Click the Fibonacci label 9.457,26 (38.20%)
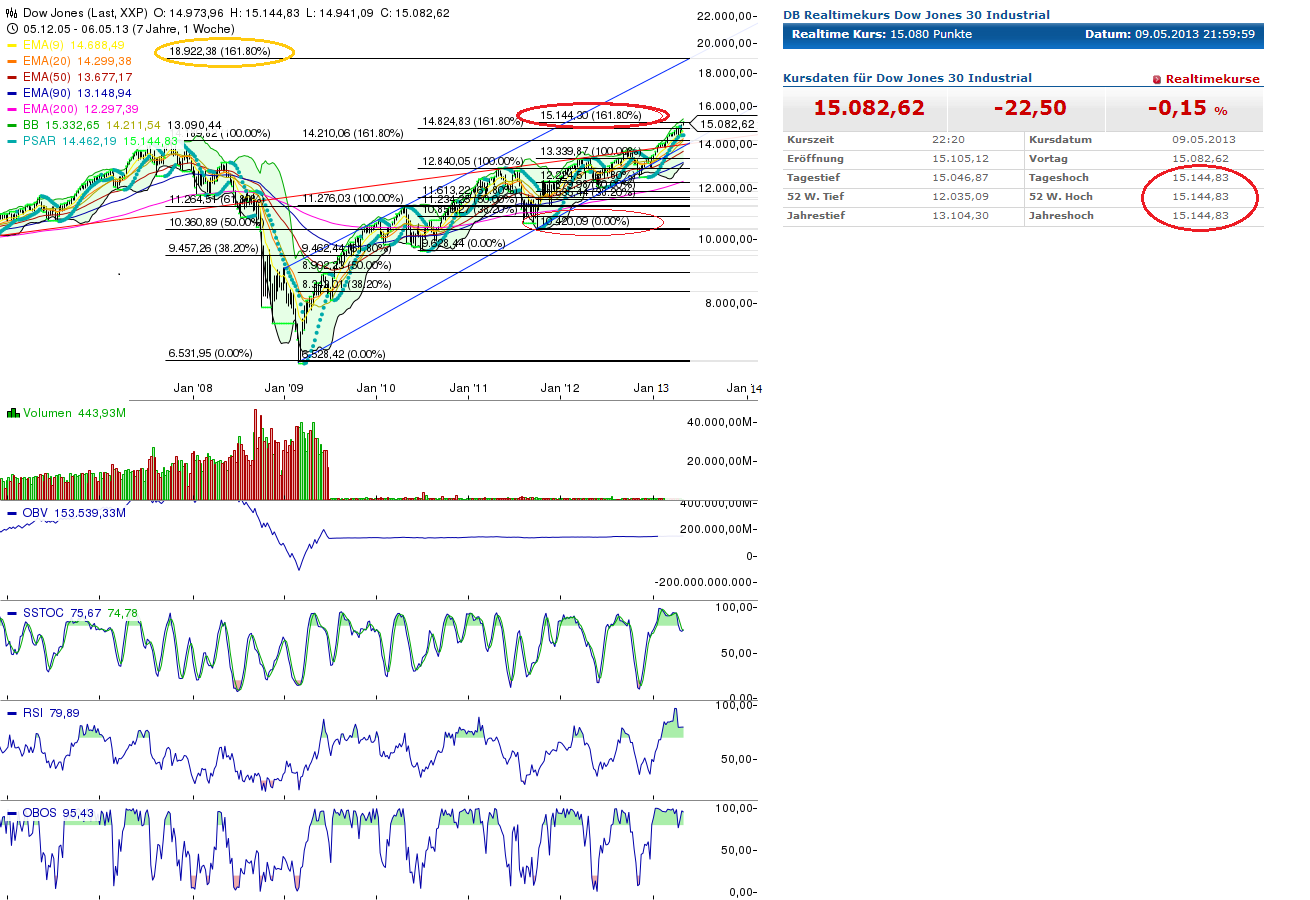This screenshot has width=1310, height=900. (212, 249)
